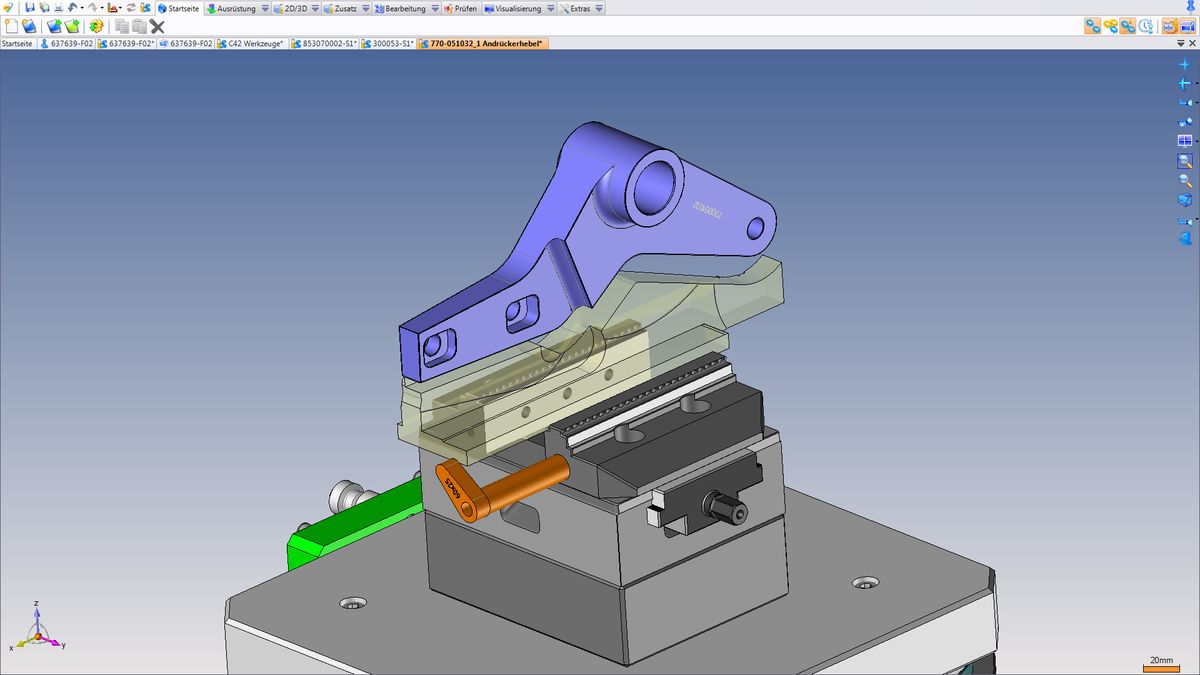Screen dimensions: 1200x675
Task: Click the second magnifier zoom icon below
Action: pyautogui.click(x=1185, y=181)
